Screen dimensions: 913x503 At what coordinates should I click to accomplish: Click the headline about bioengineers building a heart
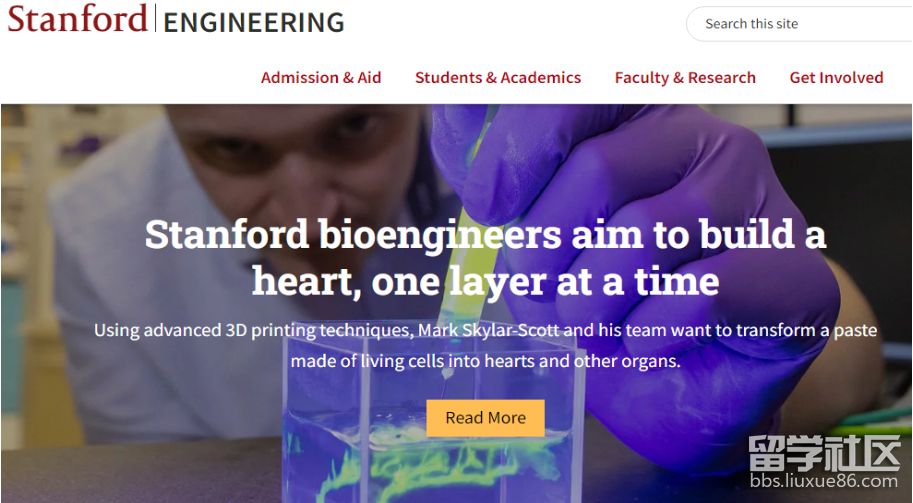click(485, 236)
